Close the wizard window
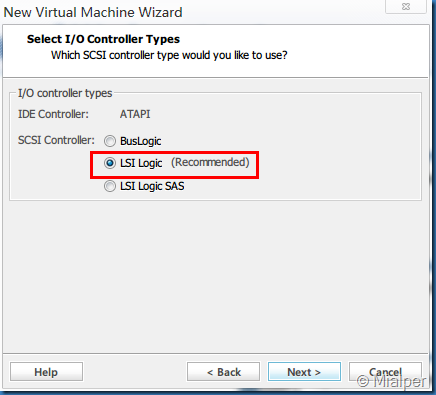 click(x=406, y=6)
